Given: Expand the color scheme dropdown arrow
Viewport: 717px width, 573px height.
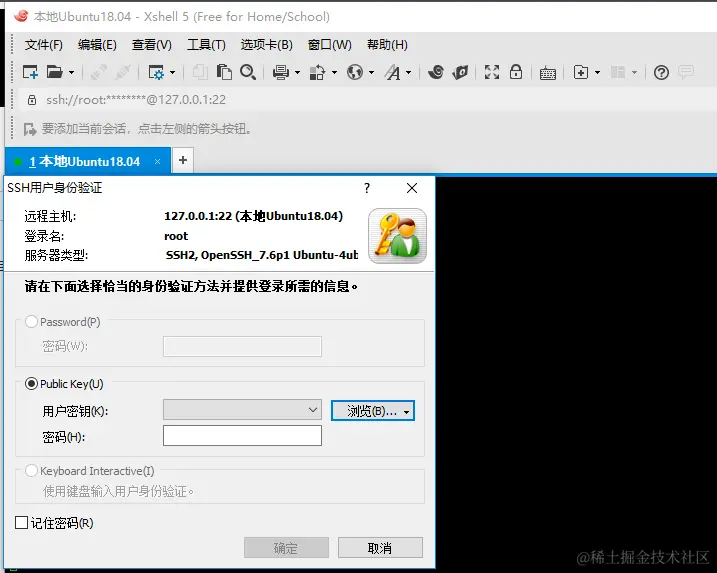Looking at the screenshot, I should click(334, 72).
